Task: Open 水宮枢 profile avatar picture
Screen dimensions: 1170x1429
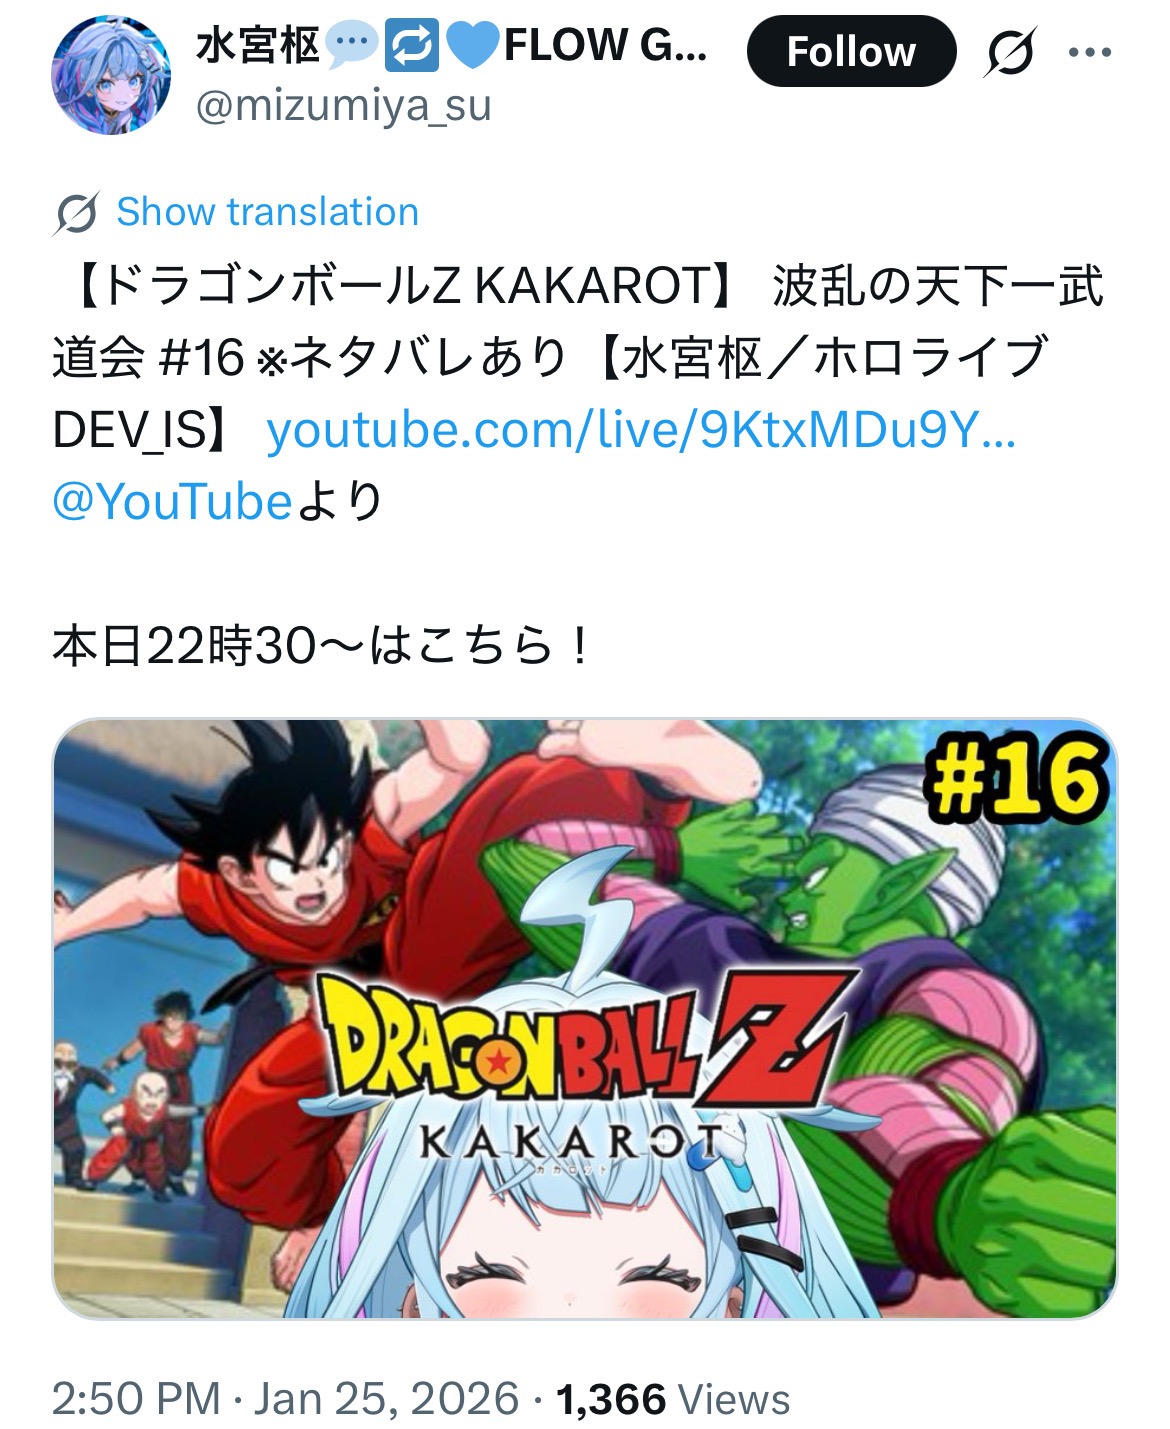Action: [x=110, y=74]
